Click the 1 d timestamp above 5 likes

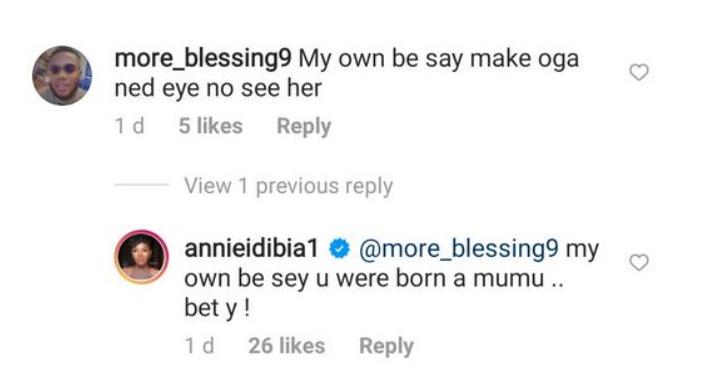pyautogui.click(x=129, y=126)
